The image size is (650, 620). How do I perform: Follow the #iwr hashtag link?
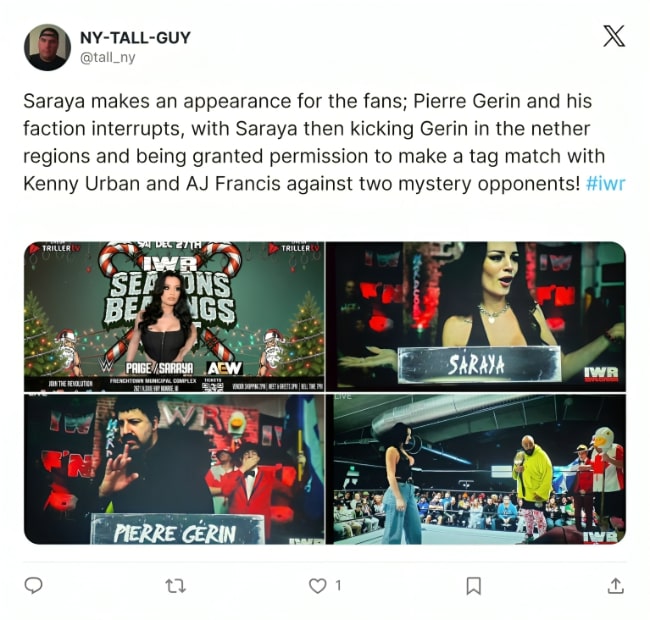coord(605,183)
